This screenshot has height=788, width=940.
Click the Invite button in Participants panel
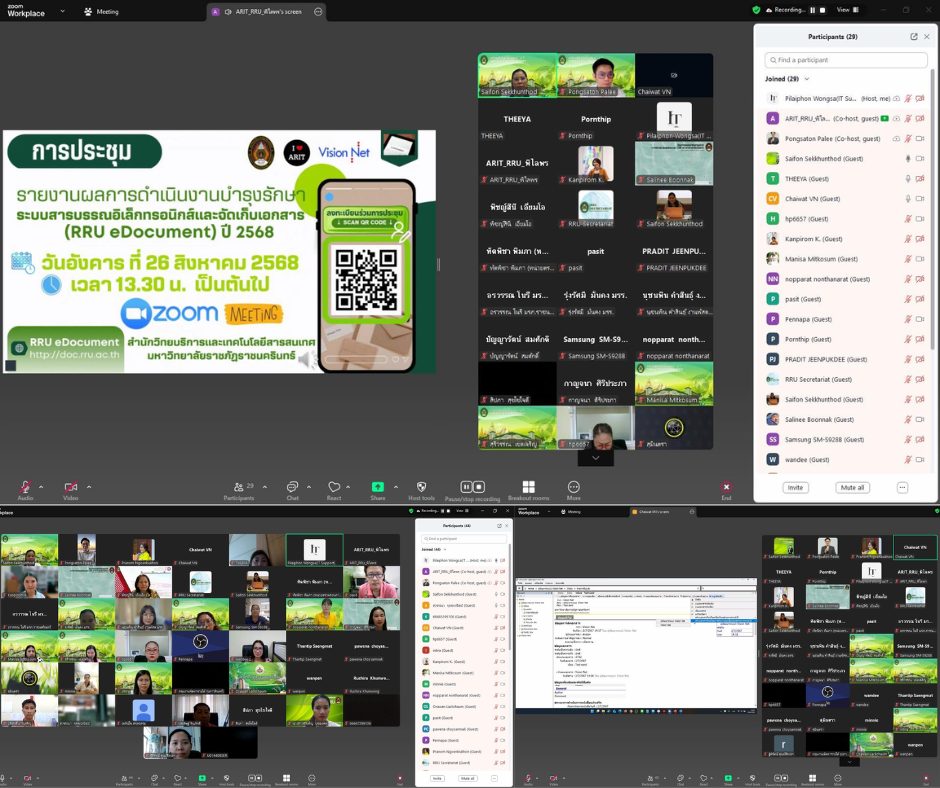(x=795, y=488)
